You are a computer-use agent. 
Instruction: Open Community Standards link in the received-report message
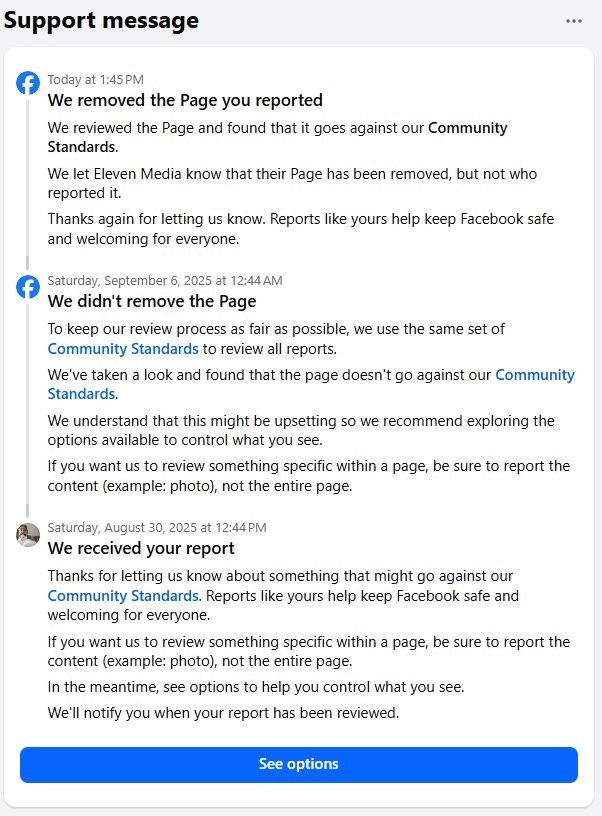coord(123,596)
